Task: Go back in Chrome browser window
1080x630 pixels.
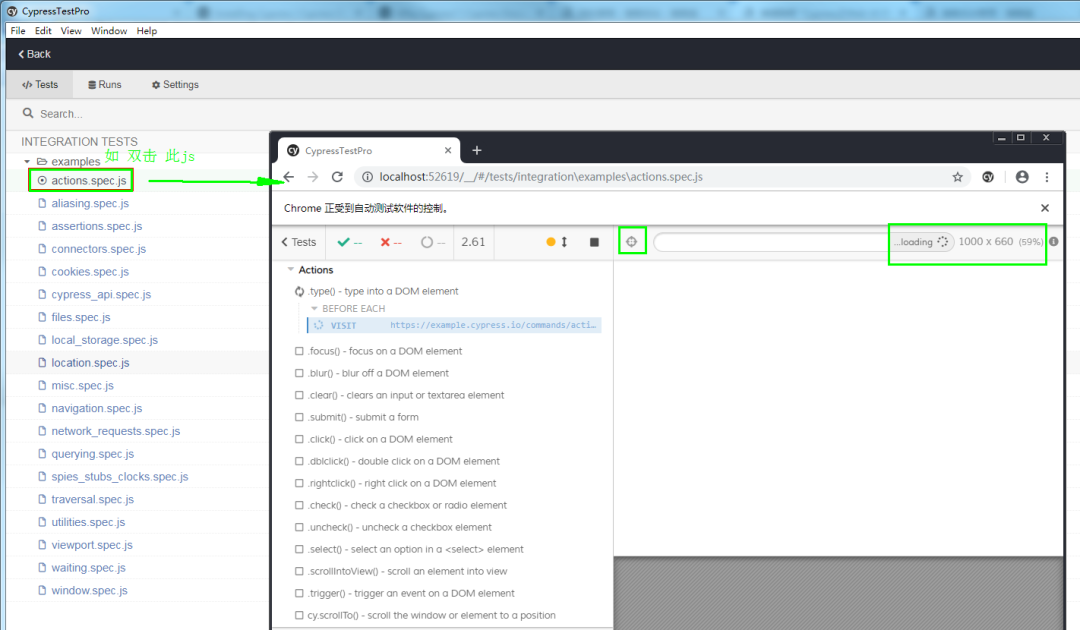Action: pos(289,177)
